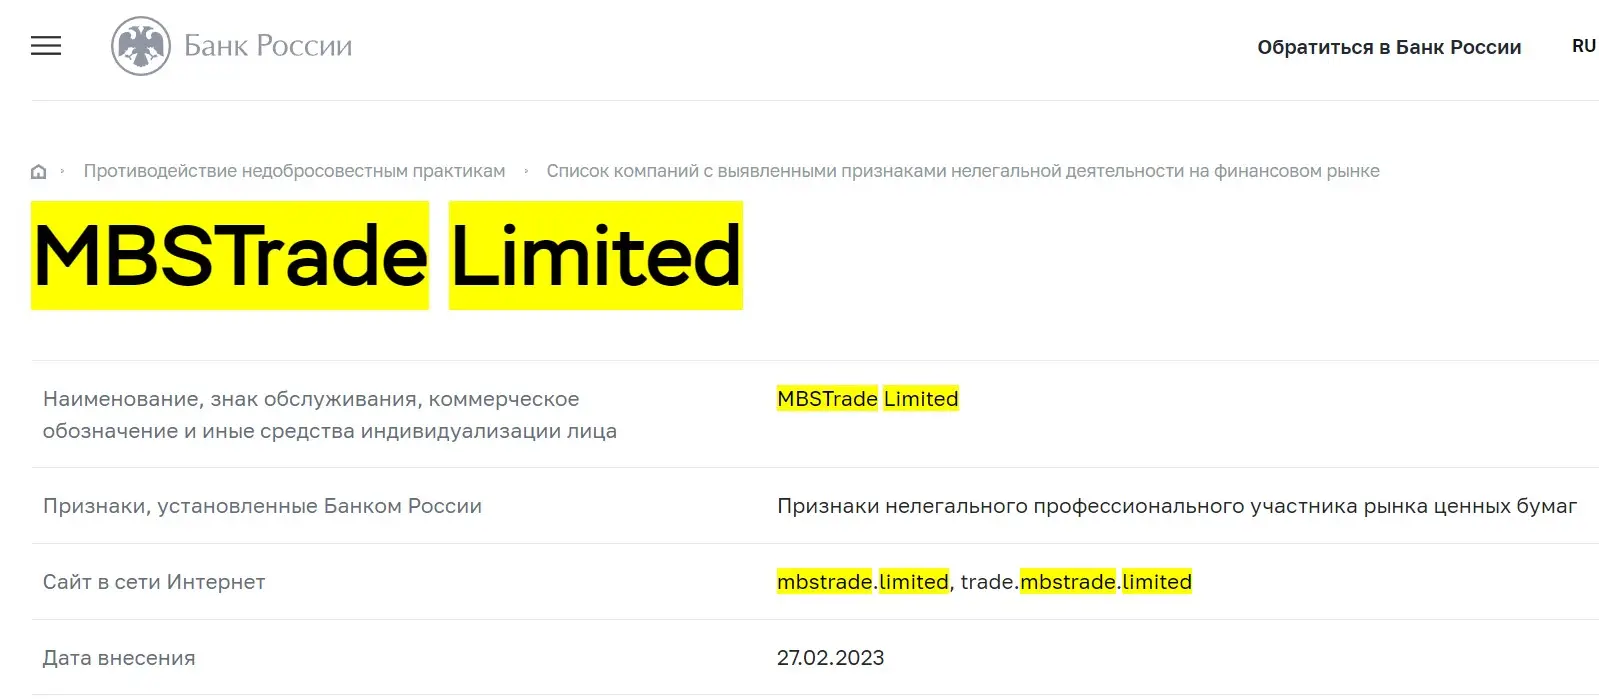This screenshot has width=1599, height=699.
Task: Click the home icon in the breadcrumb trail
Action: click(x=38, y=170)
